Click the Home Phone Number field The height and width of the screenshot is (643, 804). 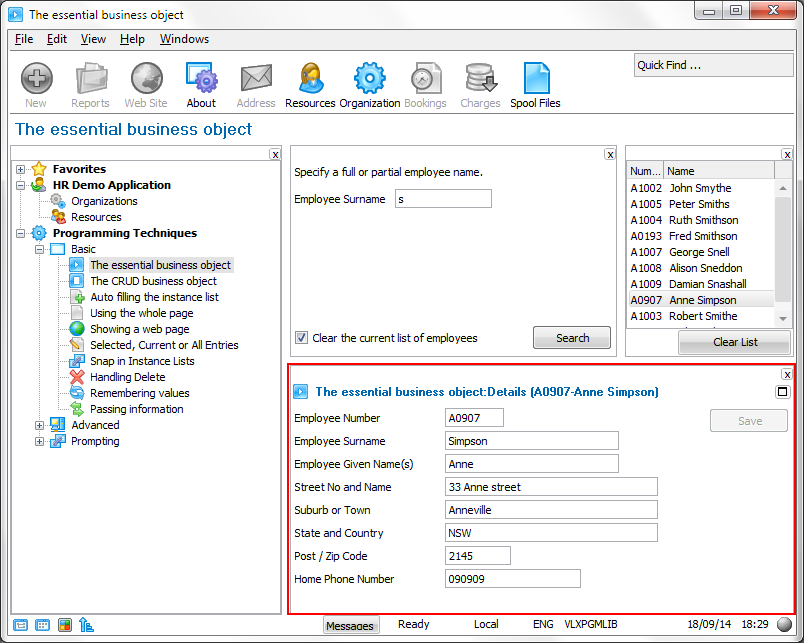[x=513, y=579]
